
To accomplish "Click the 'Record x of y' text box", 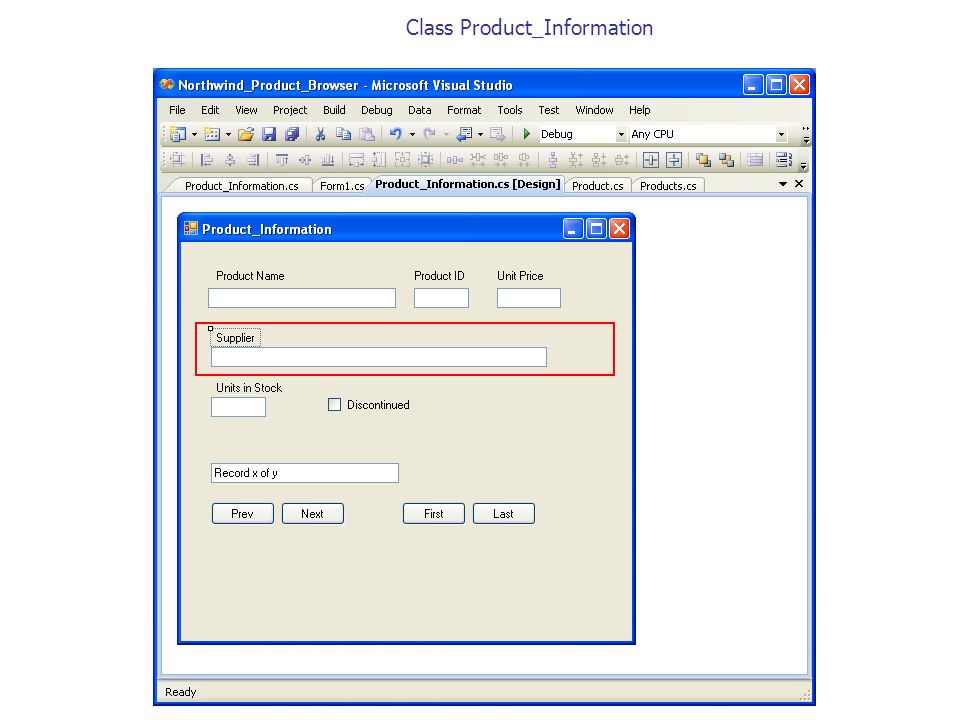I will tap(305, 473).
